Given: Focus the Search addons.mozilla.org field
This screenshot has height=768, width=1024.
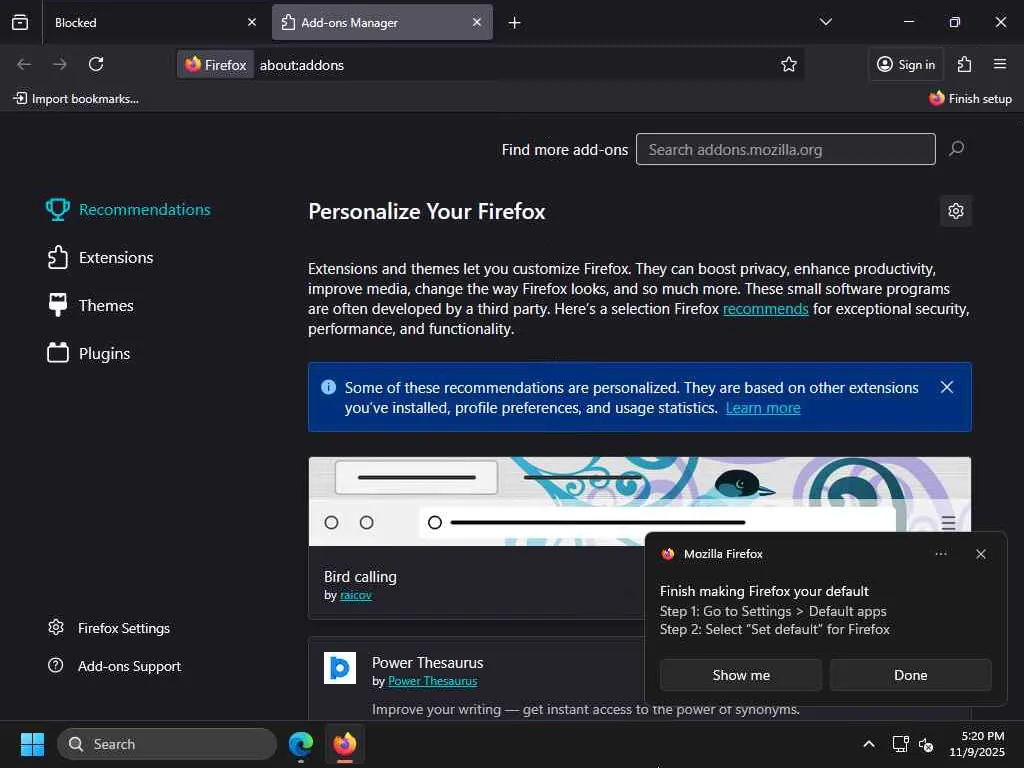Looking at the screenshot, I should [x=786, y=150].
